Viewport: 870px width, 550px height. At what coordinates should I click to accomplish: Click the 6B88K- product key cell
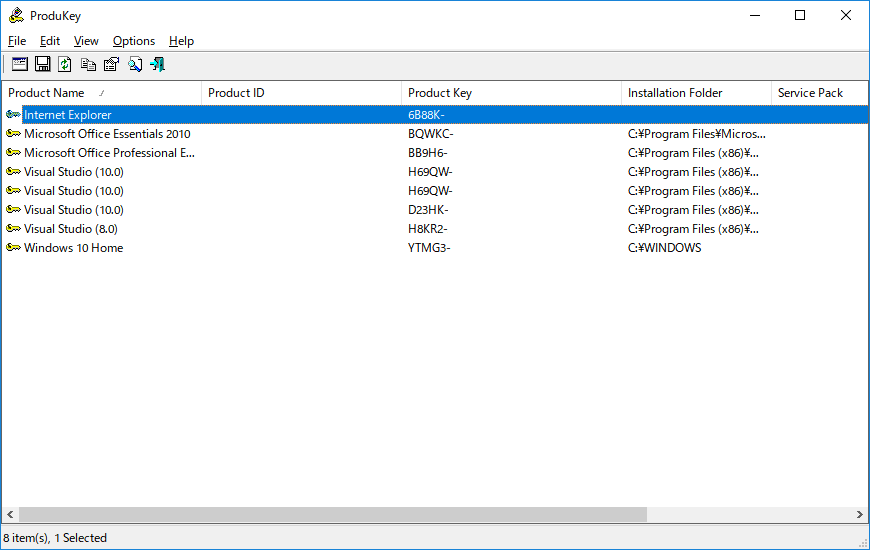coord(426,115)
